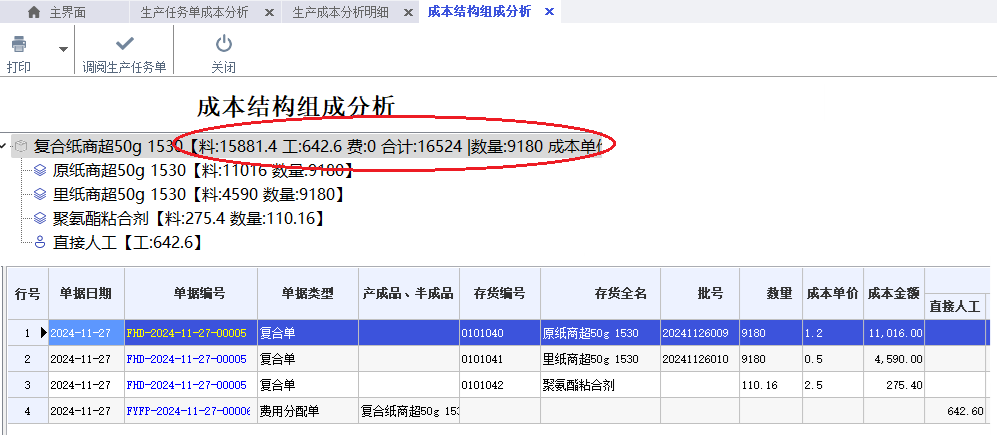The image size is (997, 435).
Task: Select the 成本结构组成分析 tab
Action: coord(479,11)
